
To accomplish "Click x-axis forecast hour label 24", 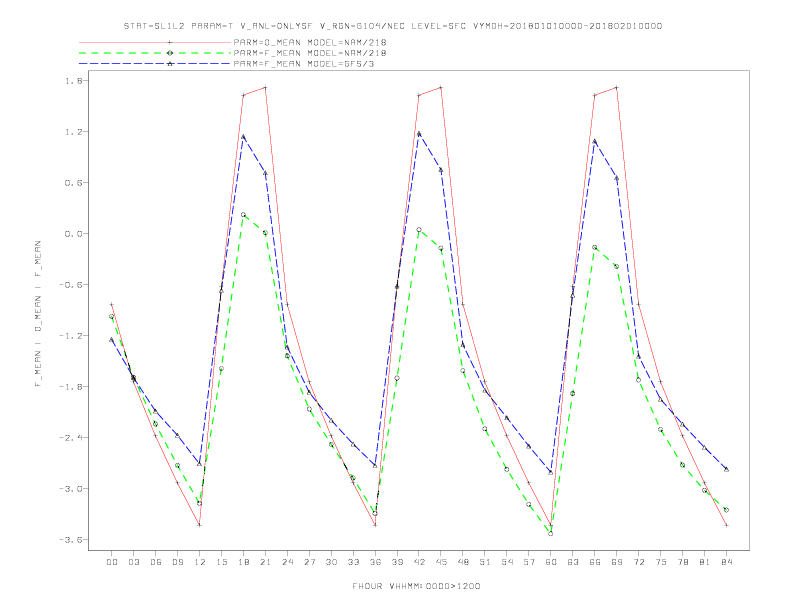I will pyautogui.click(x=287, y=562).
